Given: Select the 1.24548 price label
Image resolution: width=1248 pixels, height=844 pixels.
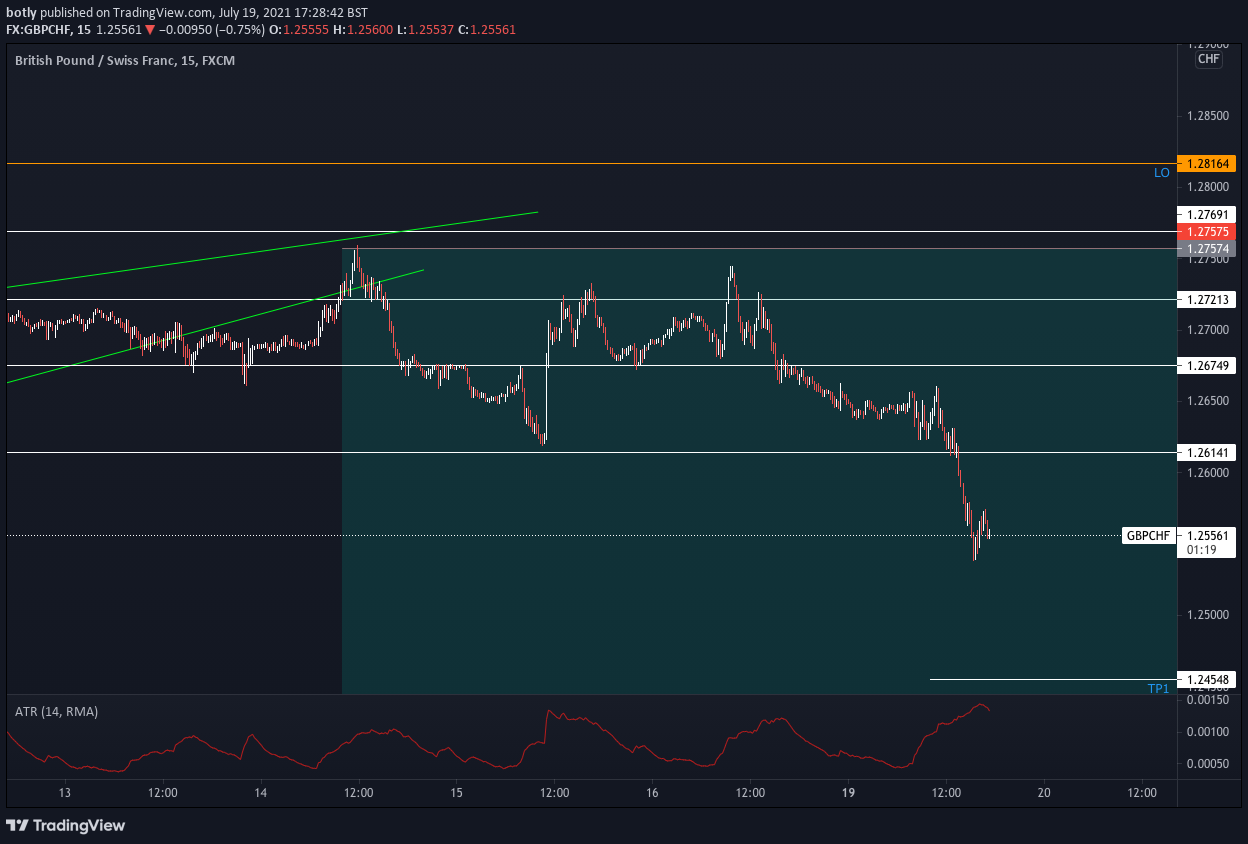Looking at the screenshot, I should (1207, 680).
